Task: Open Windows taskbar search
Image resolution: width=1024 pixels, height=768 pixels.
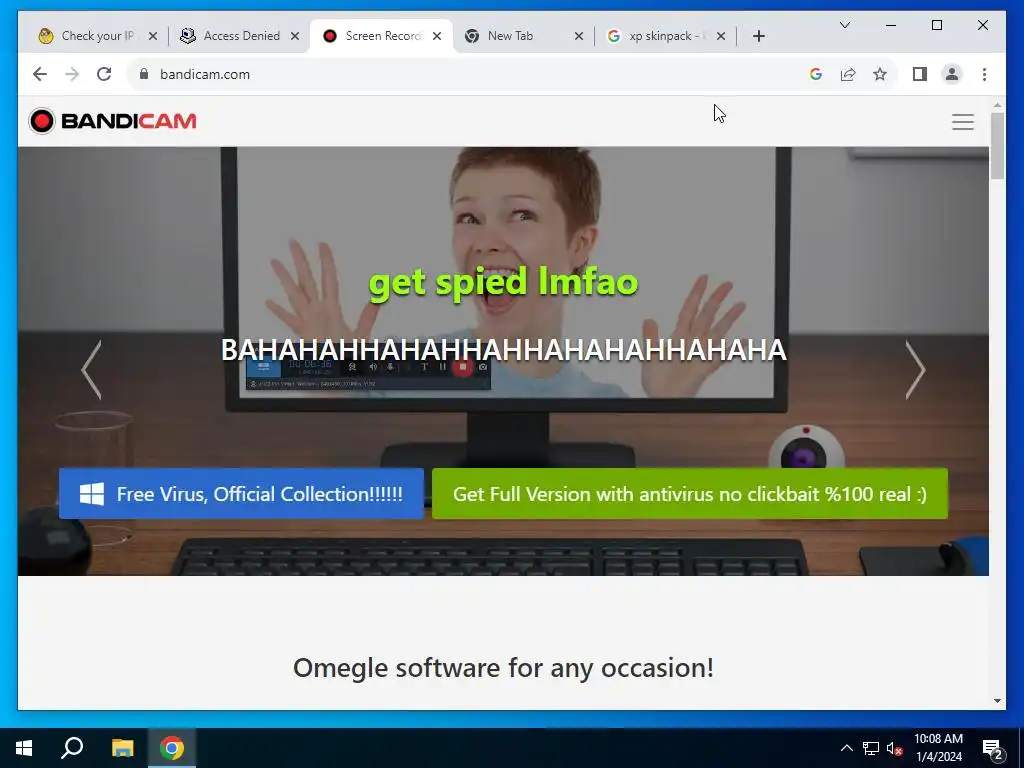Action: pos(72,748)
